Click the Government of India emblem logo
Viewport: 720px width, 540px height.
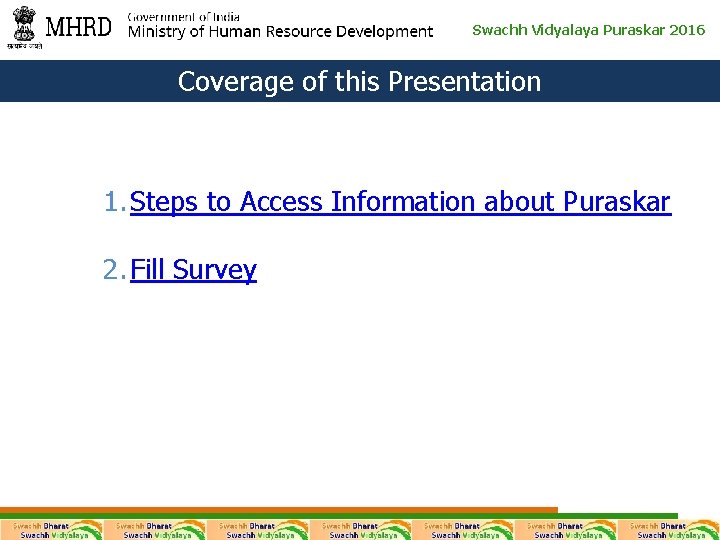25,28
